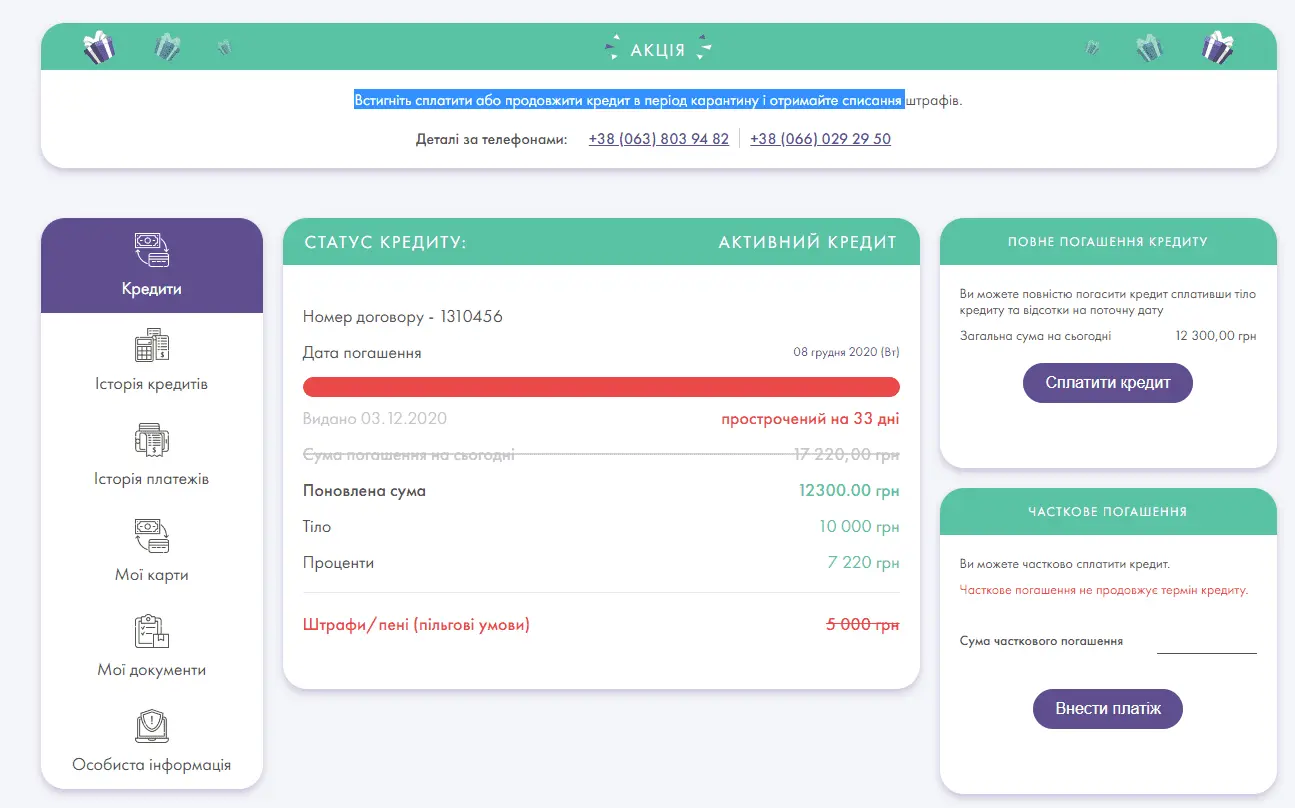
Task: Call the +38 (063) 803 94 82 link
Action: coord(658,139)
